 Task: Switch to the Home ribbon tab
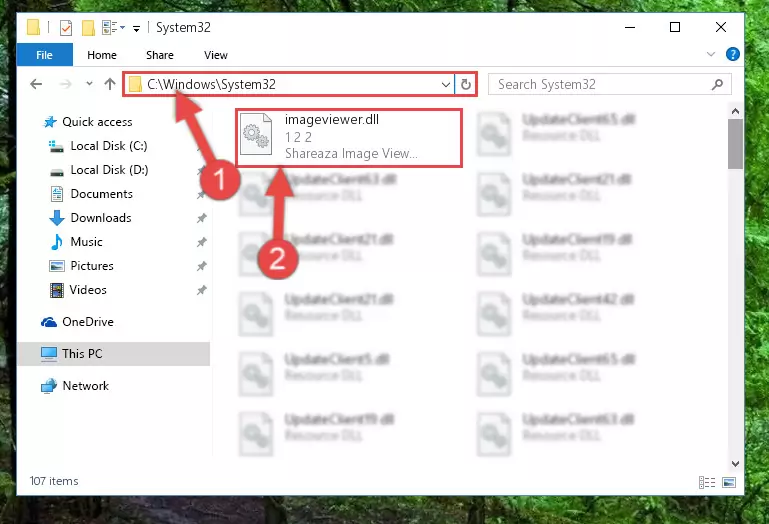pos(102,55)
